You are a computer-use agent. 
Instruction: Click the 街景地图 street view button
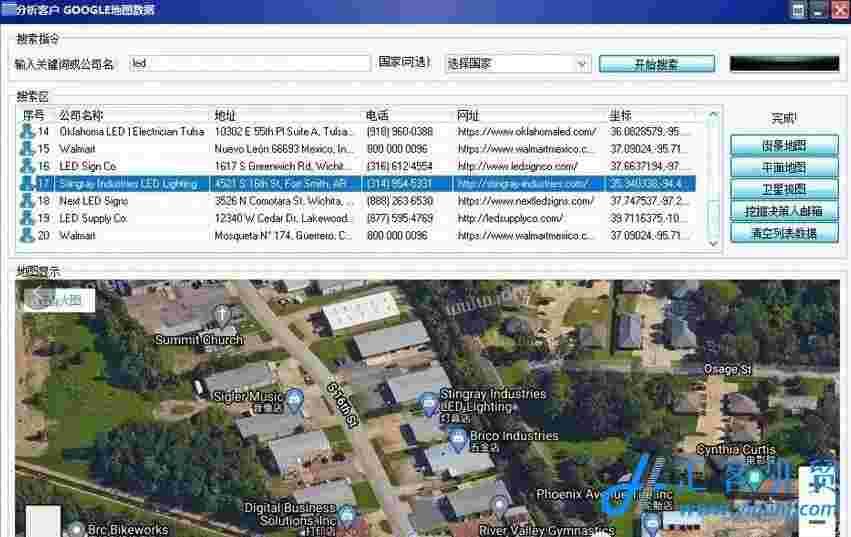click(784, 146)
